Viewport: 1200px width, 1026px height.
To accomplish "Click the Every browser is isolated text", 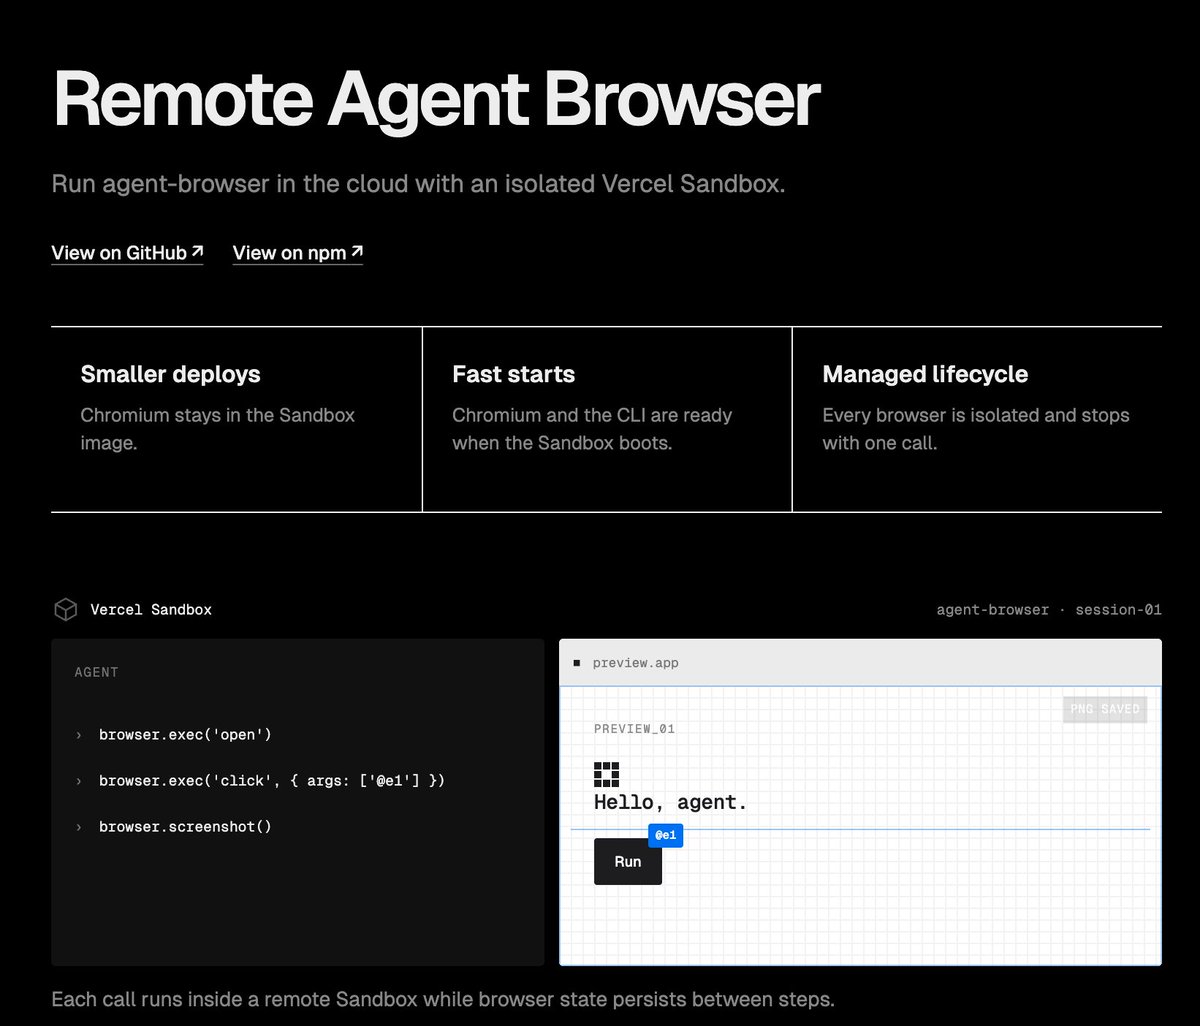I will 976,428.
